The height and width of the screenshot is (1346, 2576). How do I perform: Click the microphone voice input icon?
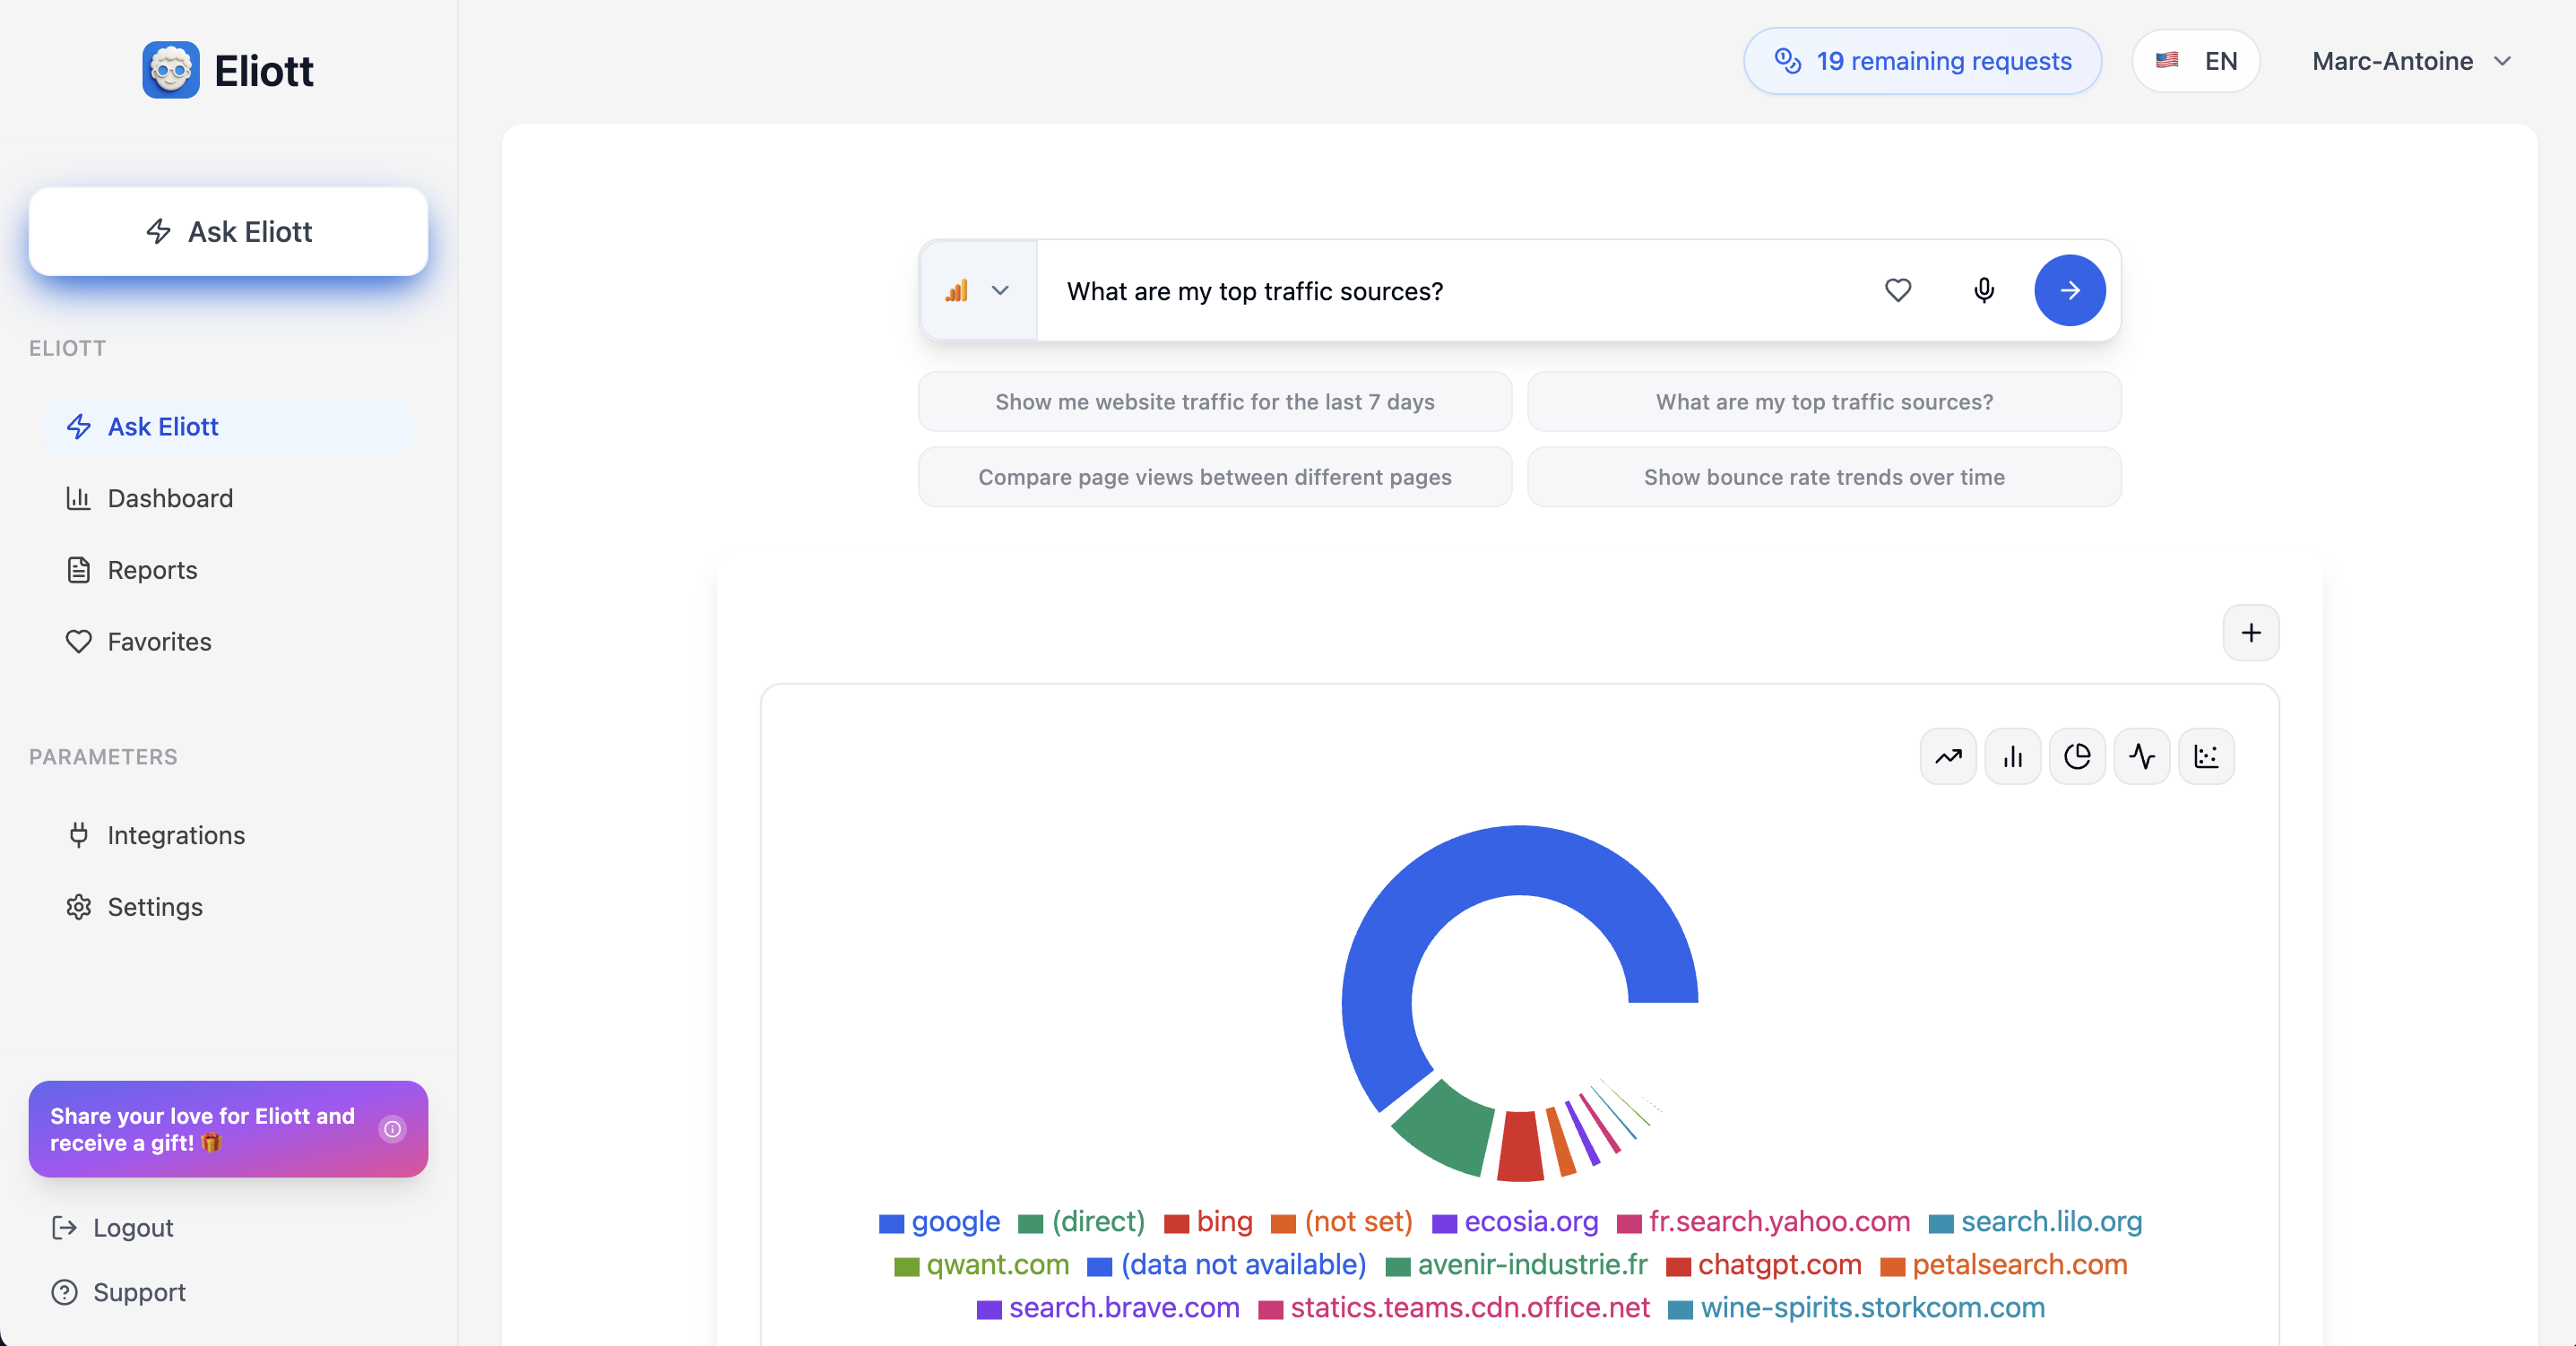pyautogui.click(x=1984, y=290)
